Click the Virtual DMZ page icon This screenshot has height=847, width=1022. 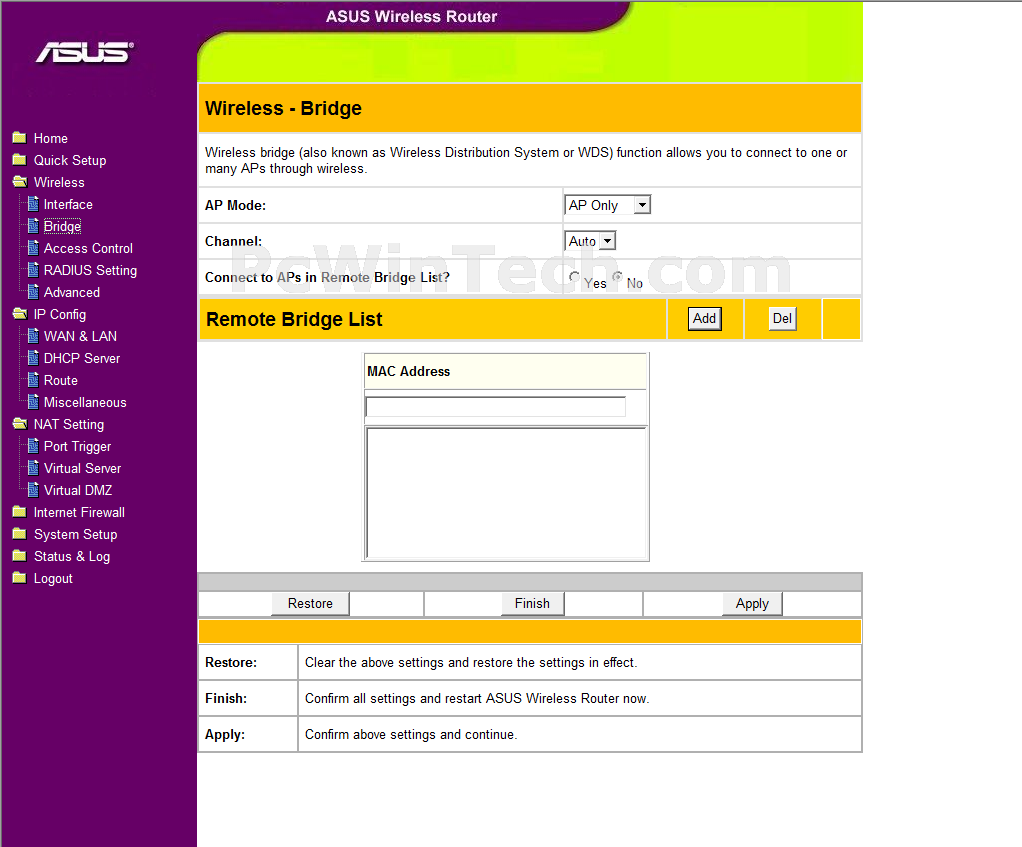coord(33,490)
